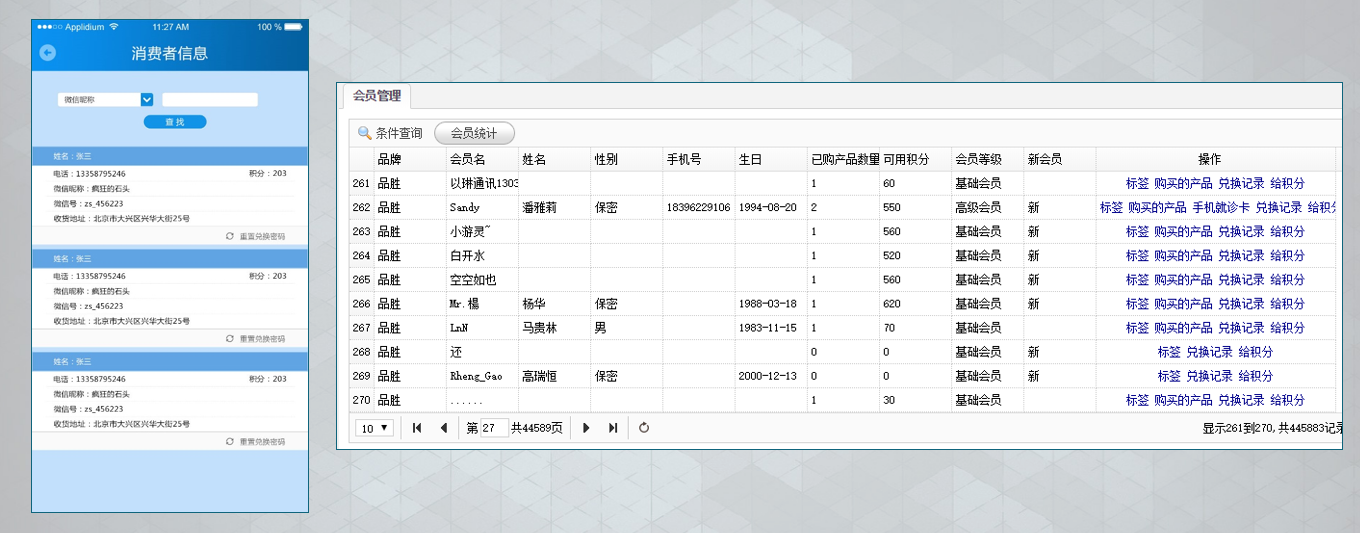Viewport: 1360px width, 533px height.
Task: Open the rows-per-page dropdown showing 10
Action: (375, 428)
